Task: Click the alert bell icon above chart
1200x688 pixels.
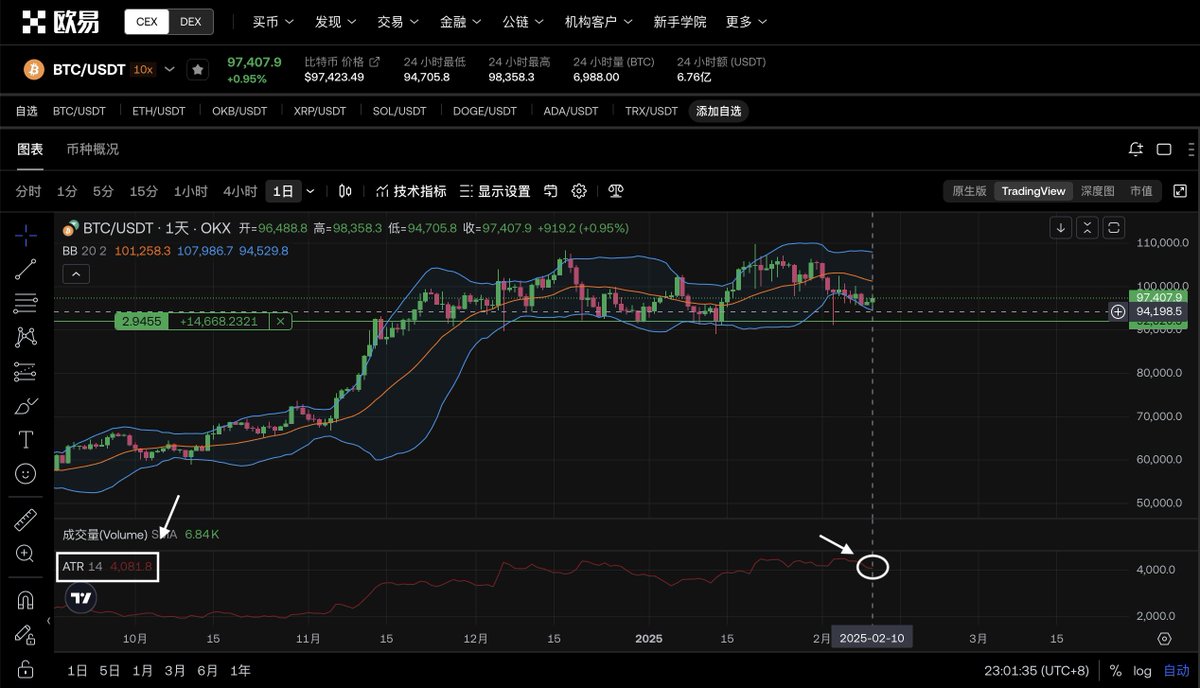Action: (x=1135, y=148)
